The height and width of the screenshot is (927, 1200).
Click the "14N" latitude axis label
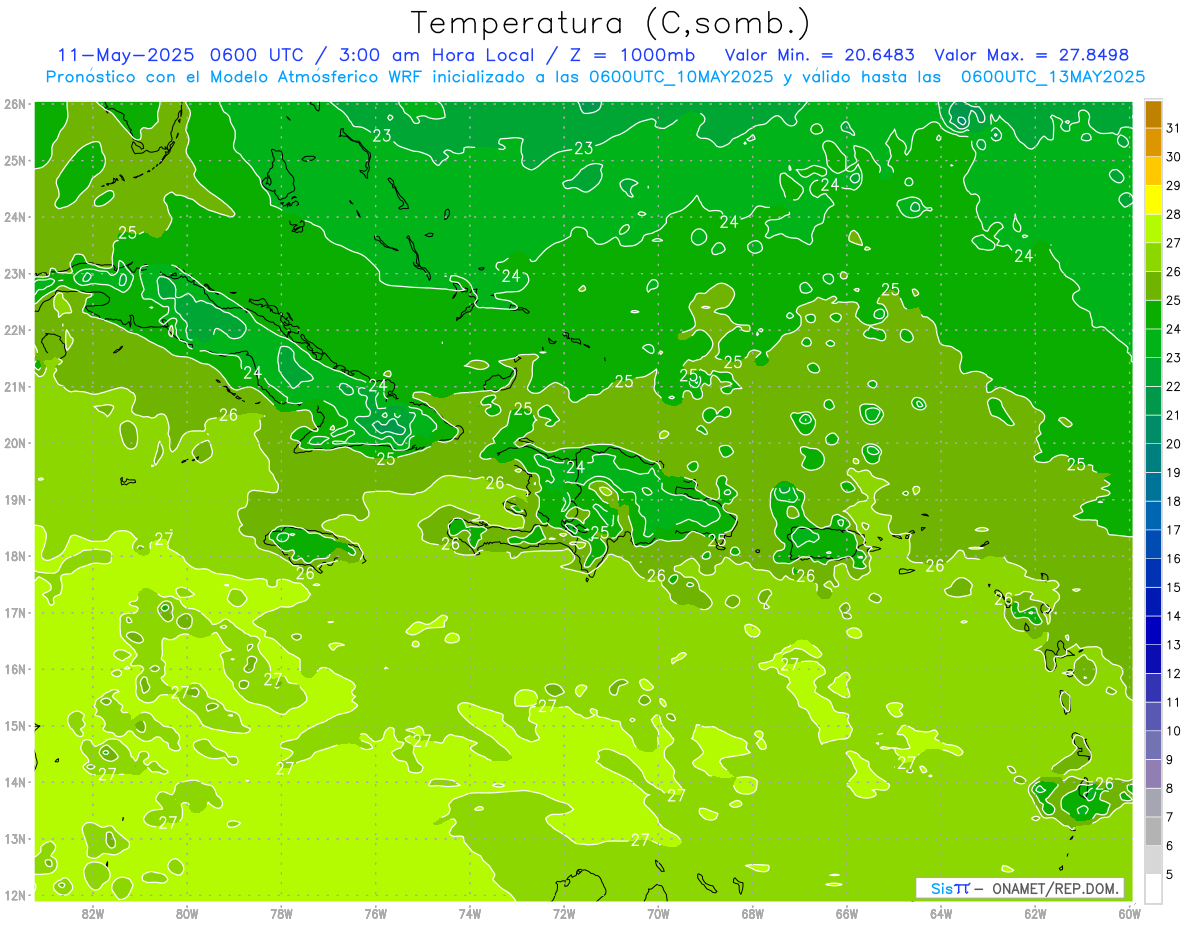tap(15, 782)
